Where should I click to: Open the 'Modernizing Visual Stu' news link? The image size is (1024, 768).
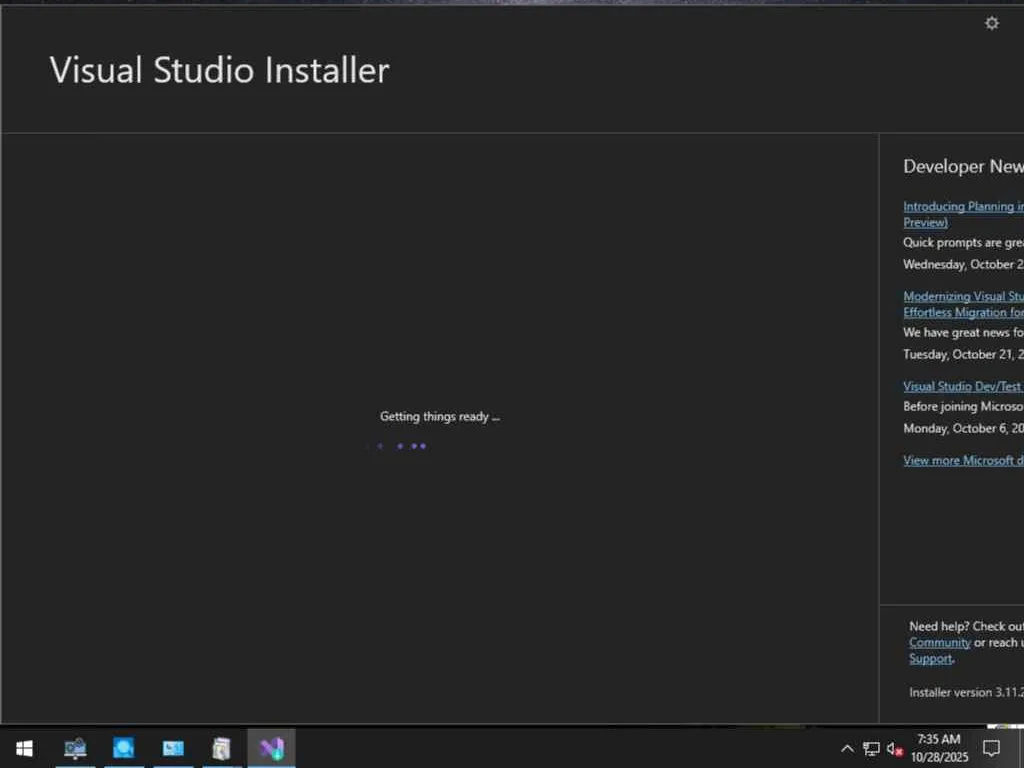(x=963, y=304)
